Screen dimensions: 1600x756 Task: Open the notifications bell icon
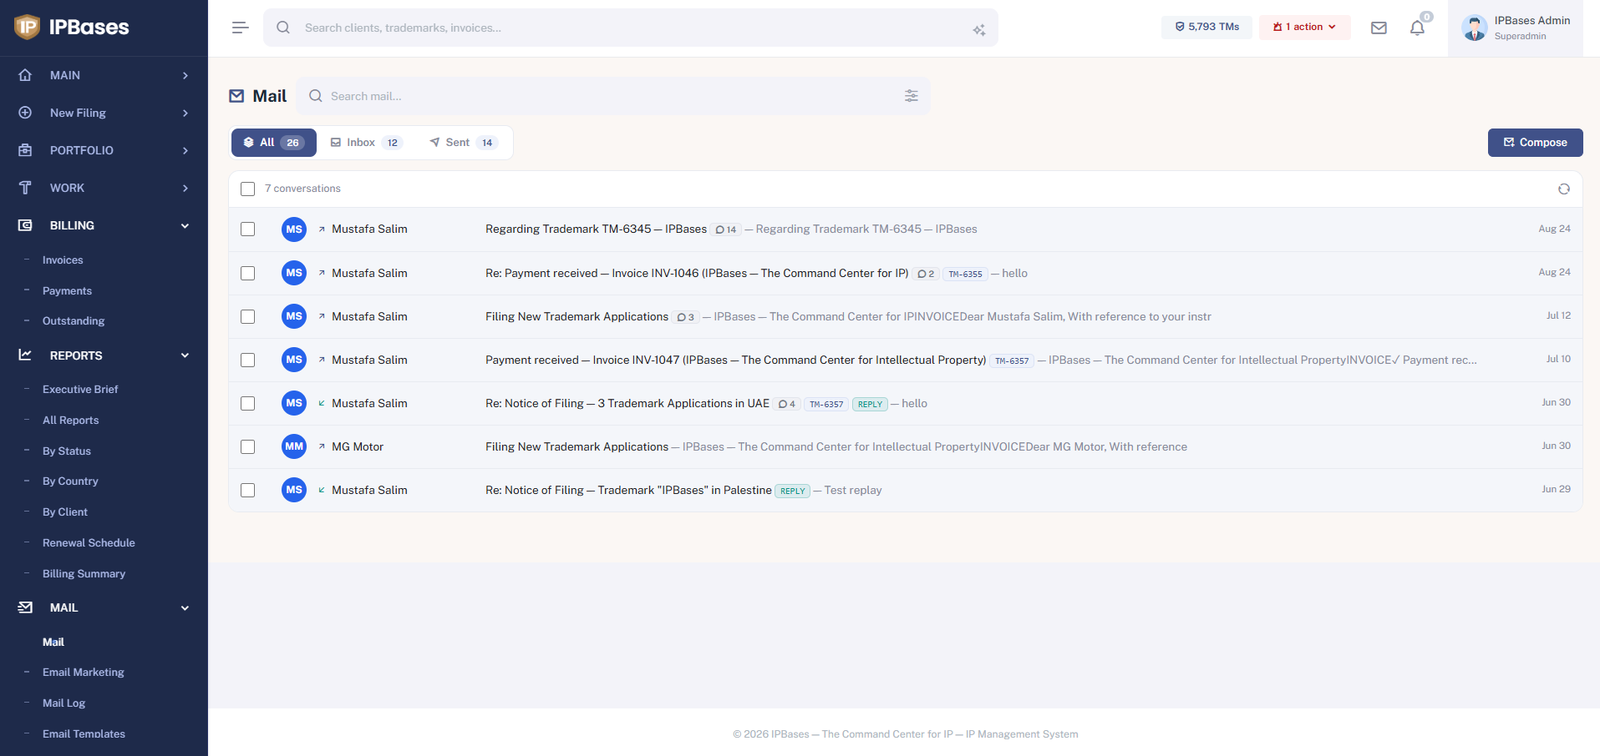1417,28
